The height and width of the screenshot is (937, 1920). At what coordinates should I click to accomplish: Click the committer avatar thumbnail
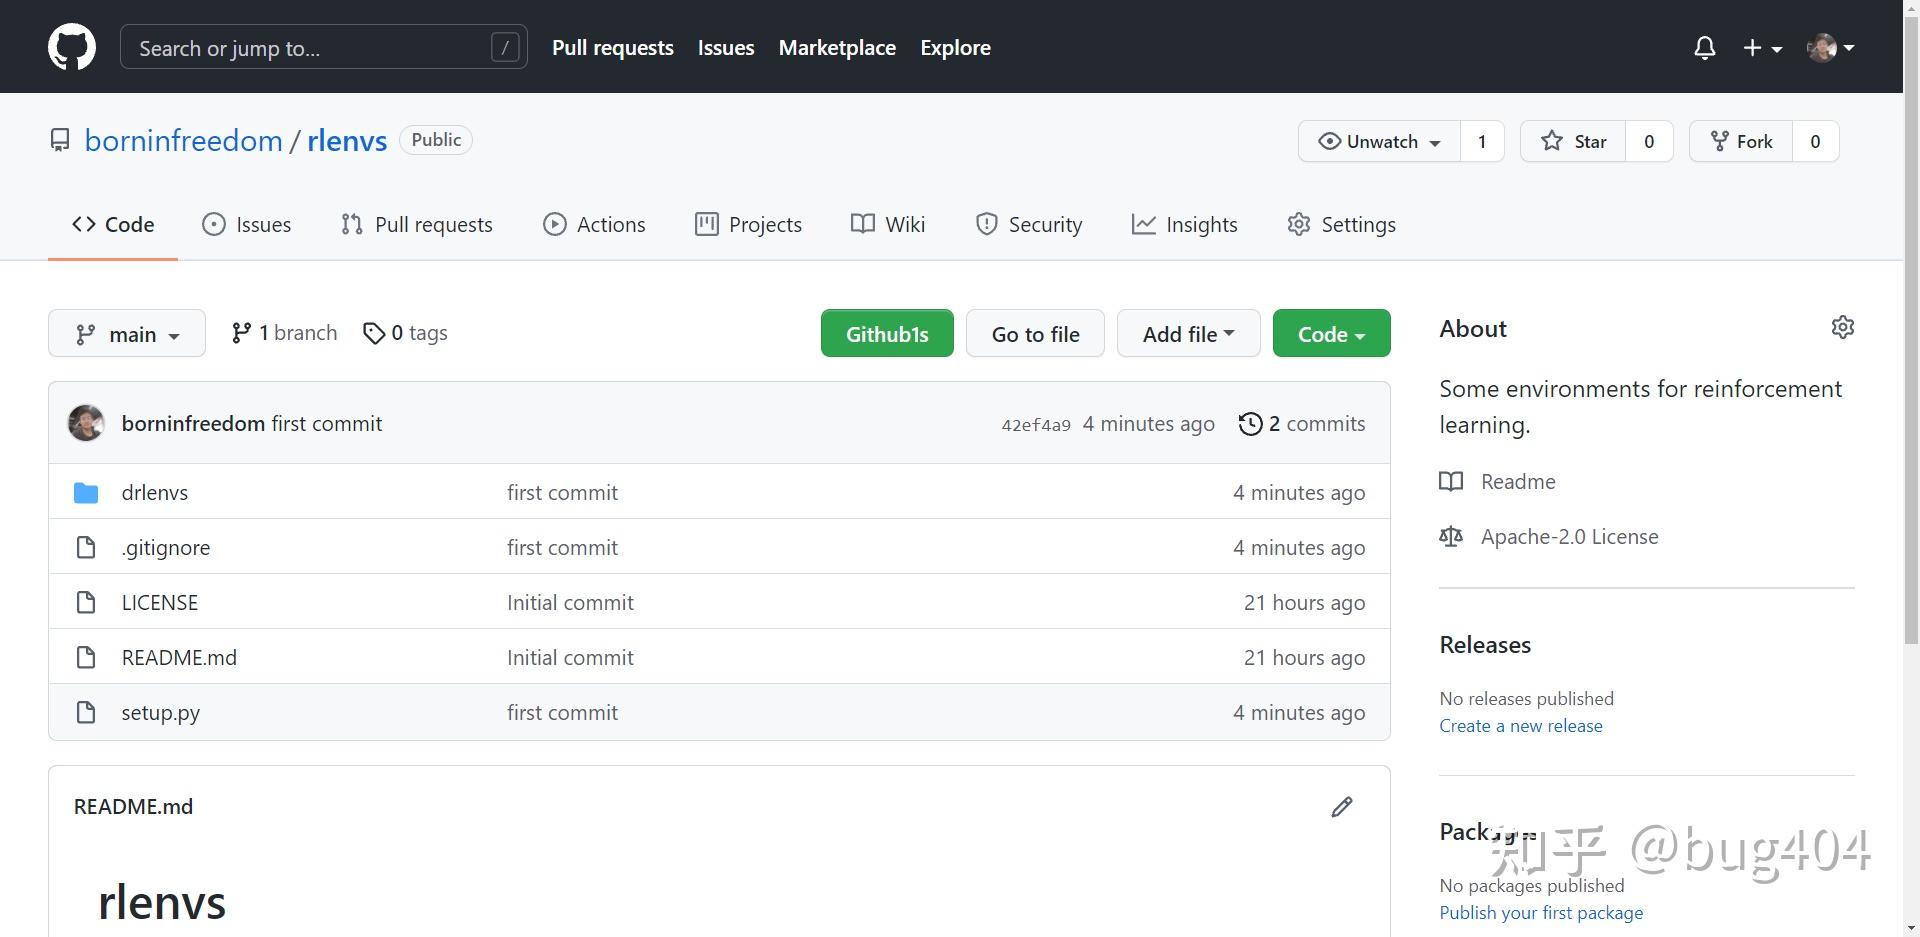(x=86, y=423)
